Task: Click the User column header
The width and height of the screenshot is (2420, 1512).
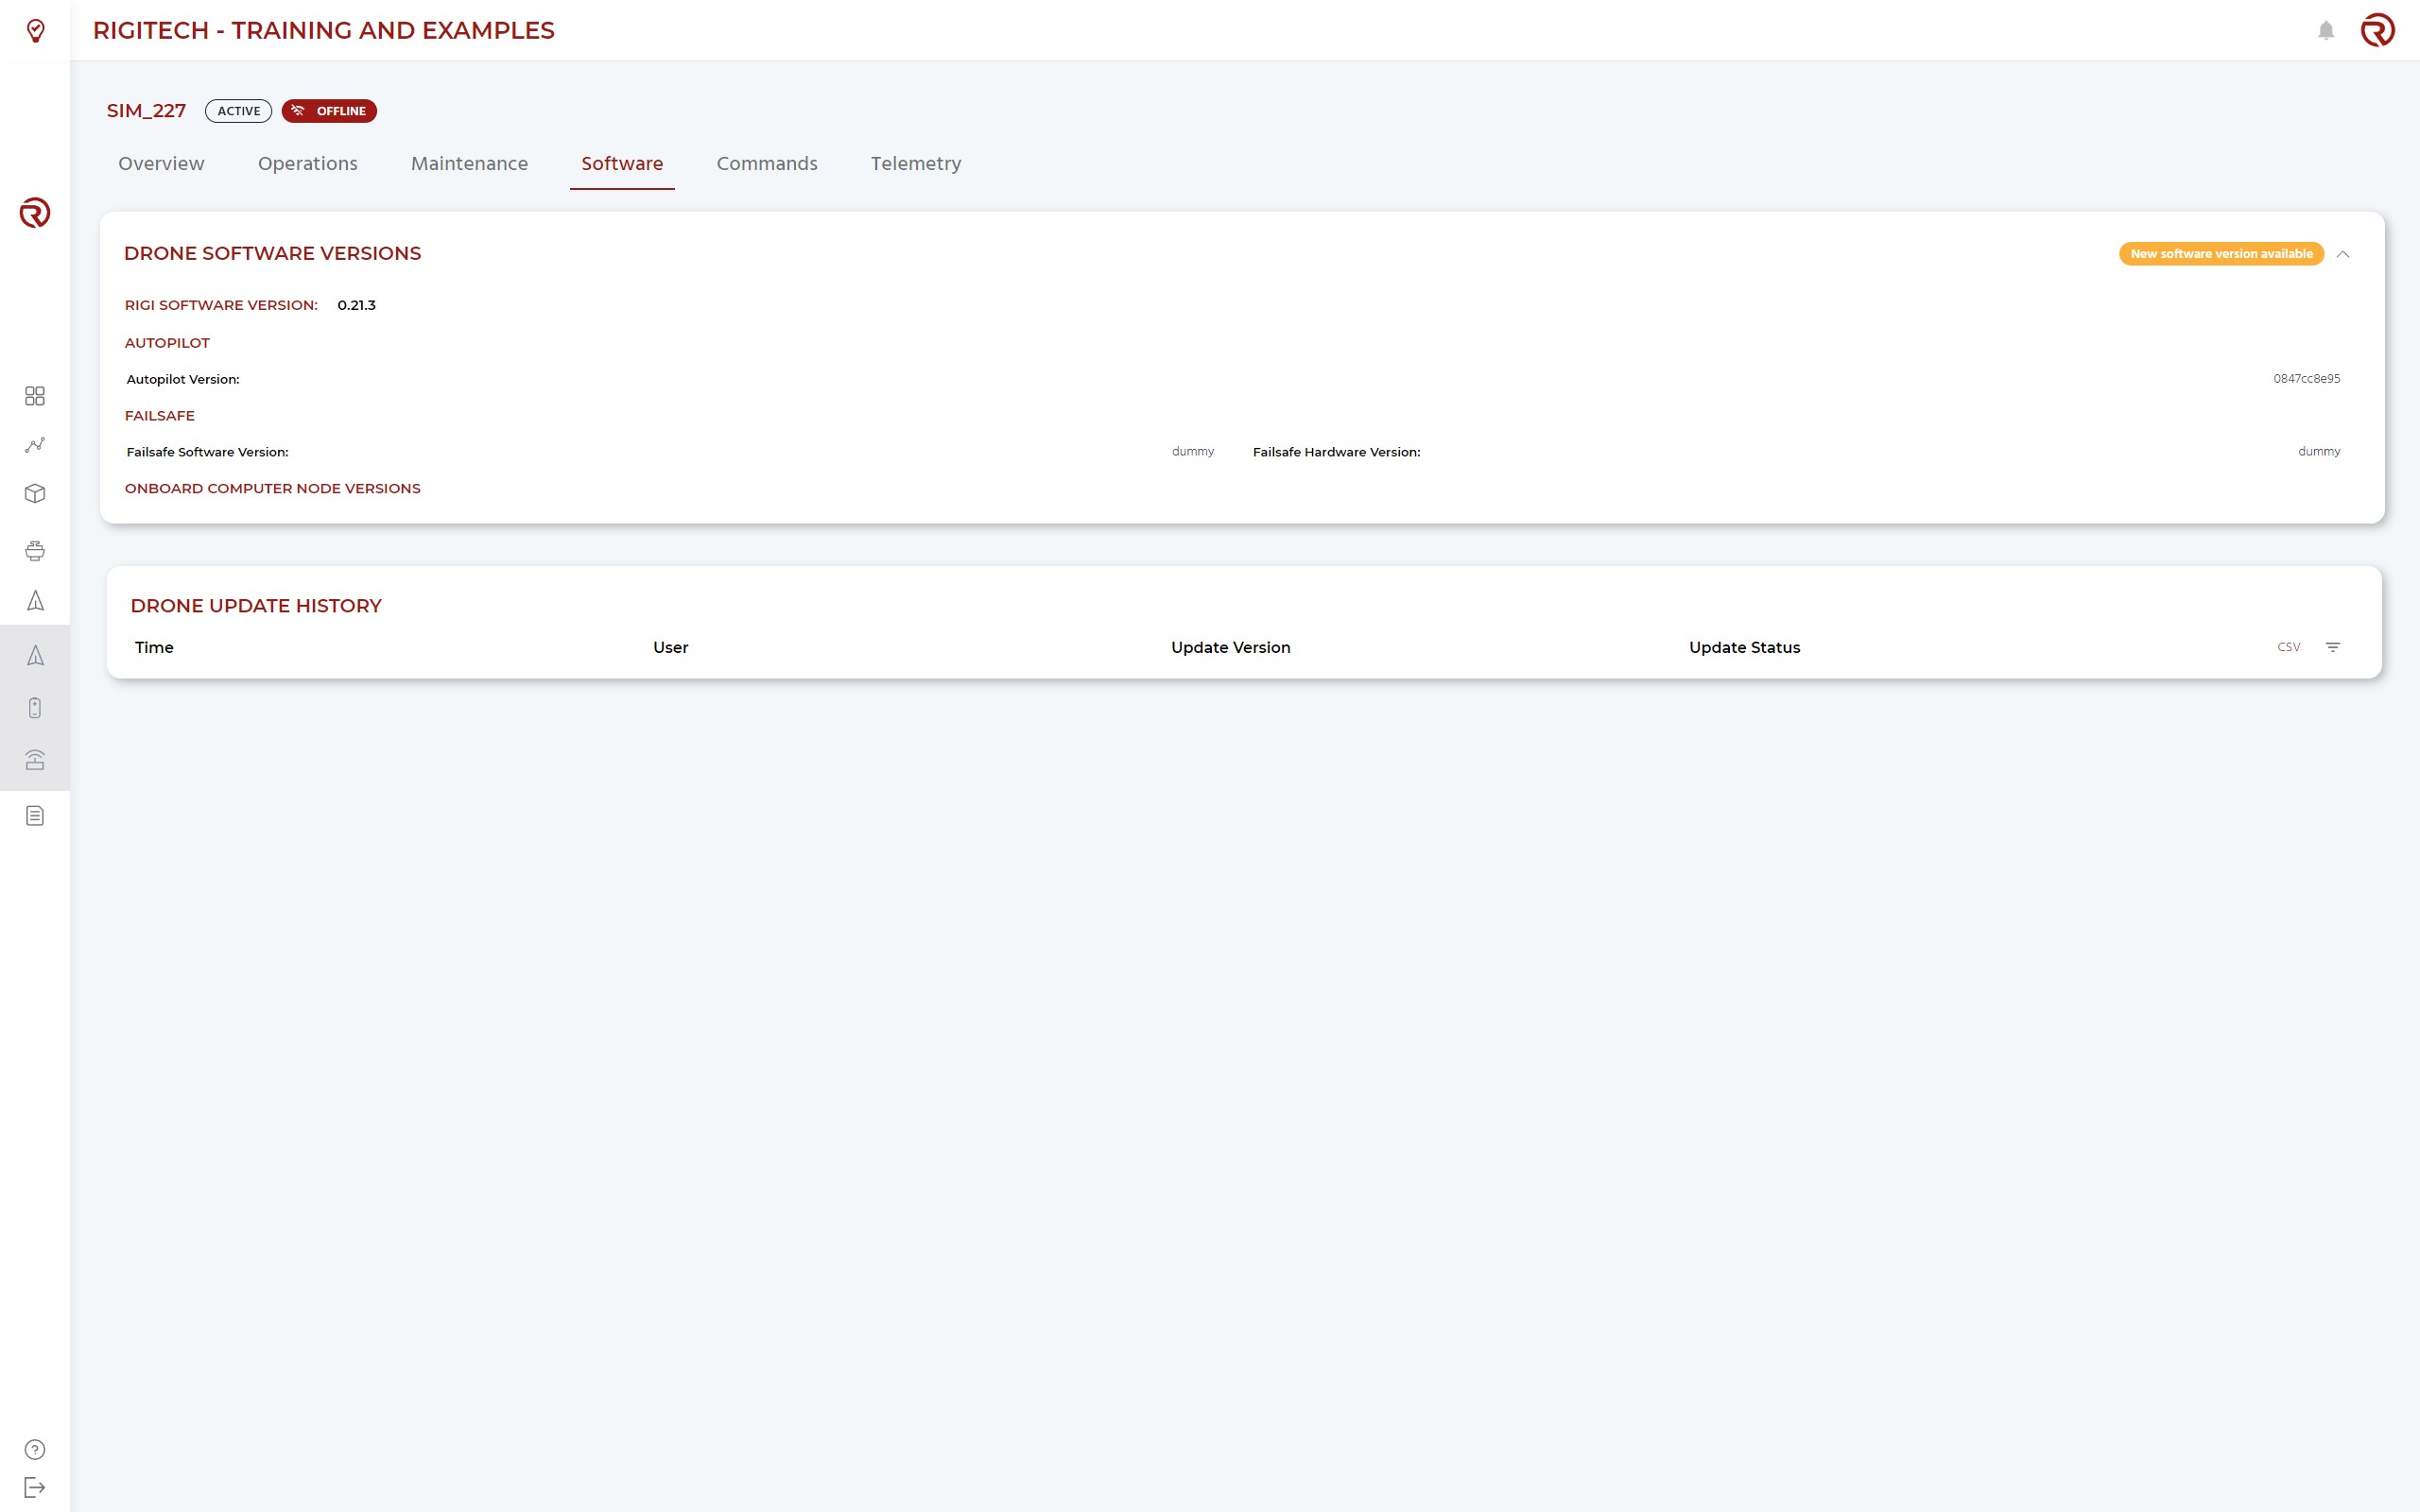Action: [670, 647]
